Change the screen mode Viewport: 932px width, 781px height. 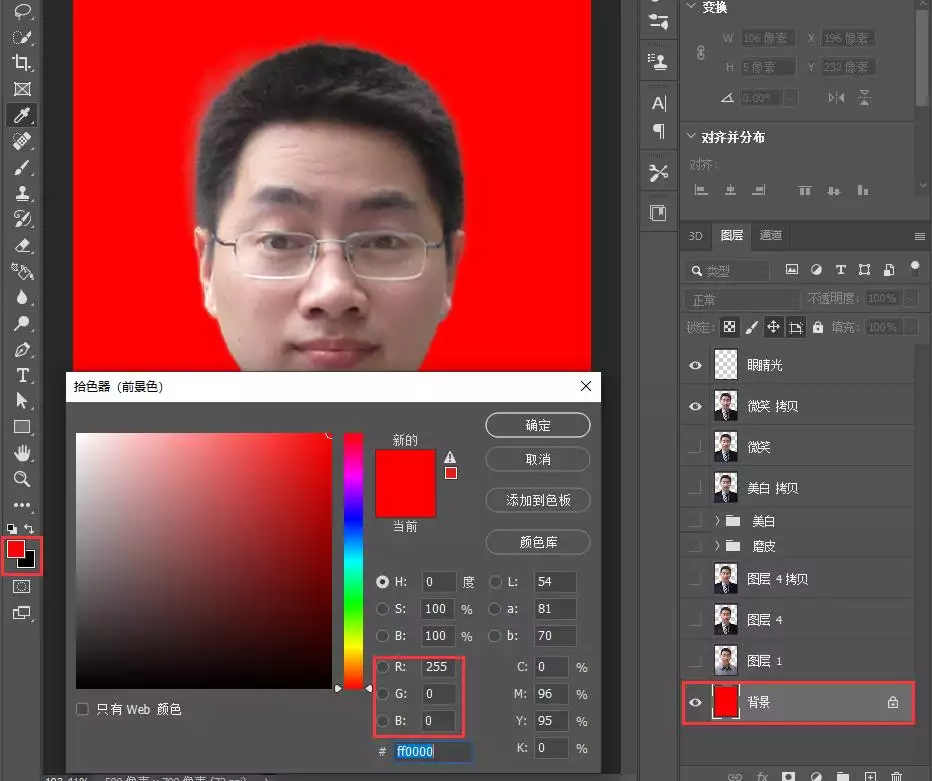[22, 613]
